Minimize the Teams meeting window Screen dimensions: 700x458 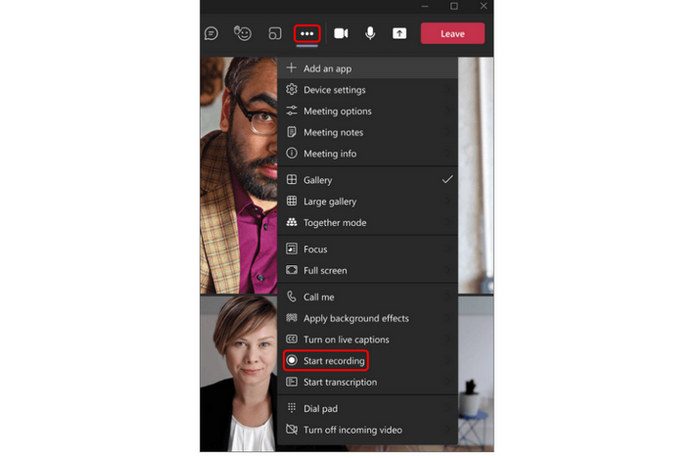[x=425, y=6]
